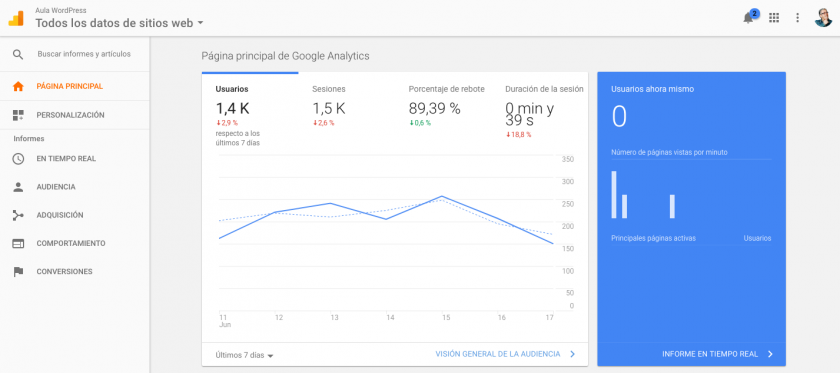Select the Duración de la sesión metric tab
840x373 pixels.
point(544,89)
